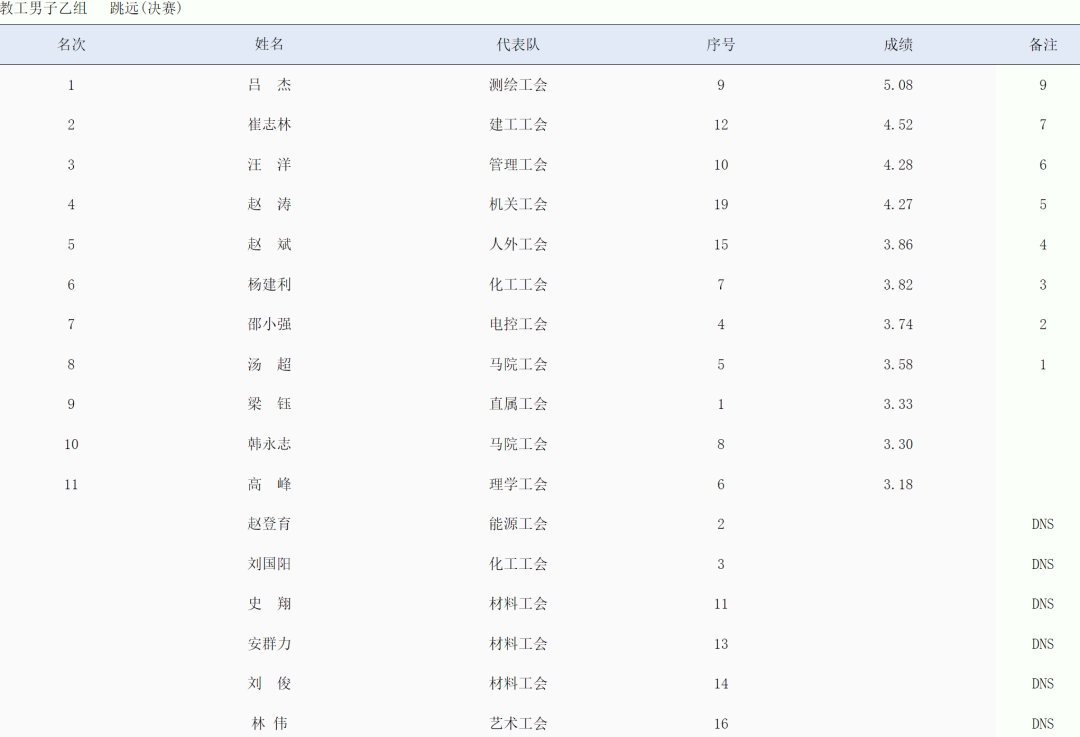Click the 代表队 column header
Screen dimensions: 1080x737
[x=518, y=45]
